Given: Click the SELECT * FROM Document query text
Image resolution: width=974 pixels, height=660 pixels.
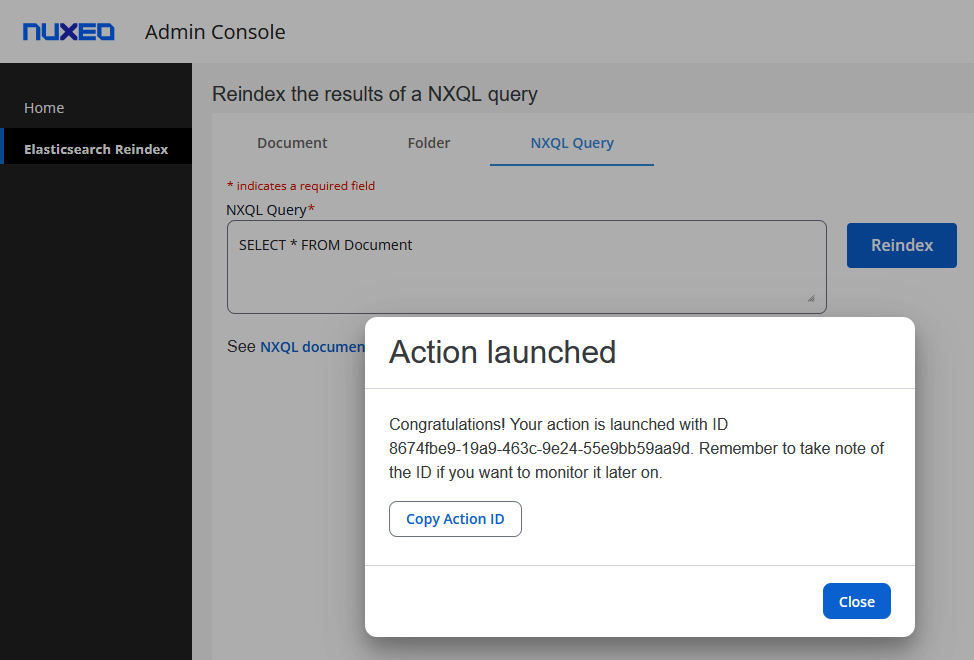Looking at the screenshot, I should coord(325,245).
